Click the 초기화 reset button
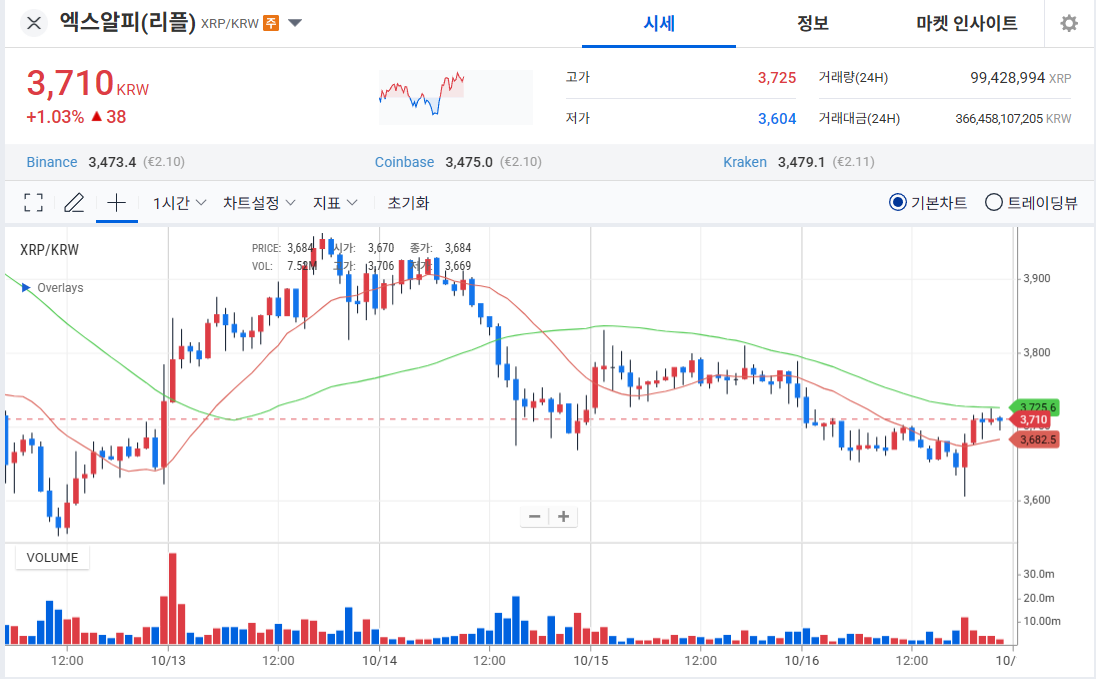1096x679 pixels. 408,203
